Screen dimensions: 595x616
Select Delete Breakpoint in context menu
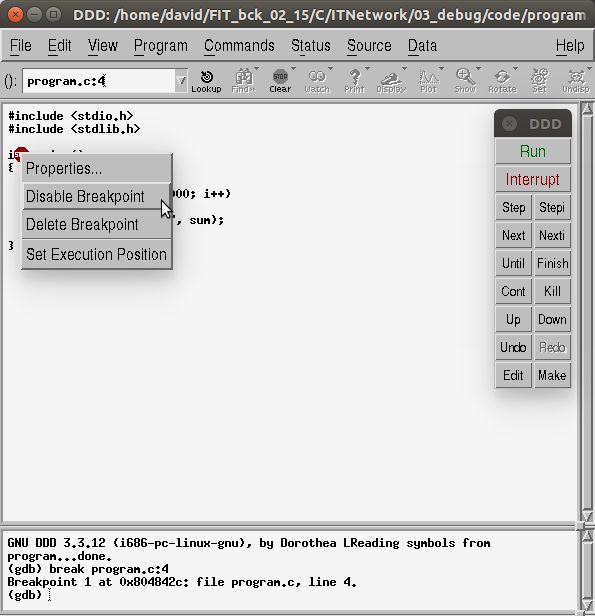(x=97, y=224)
